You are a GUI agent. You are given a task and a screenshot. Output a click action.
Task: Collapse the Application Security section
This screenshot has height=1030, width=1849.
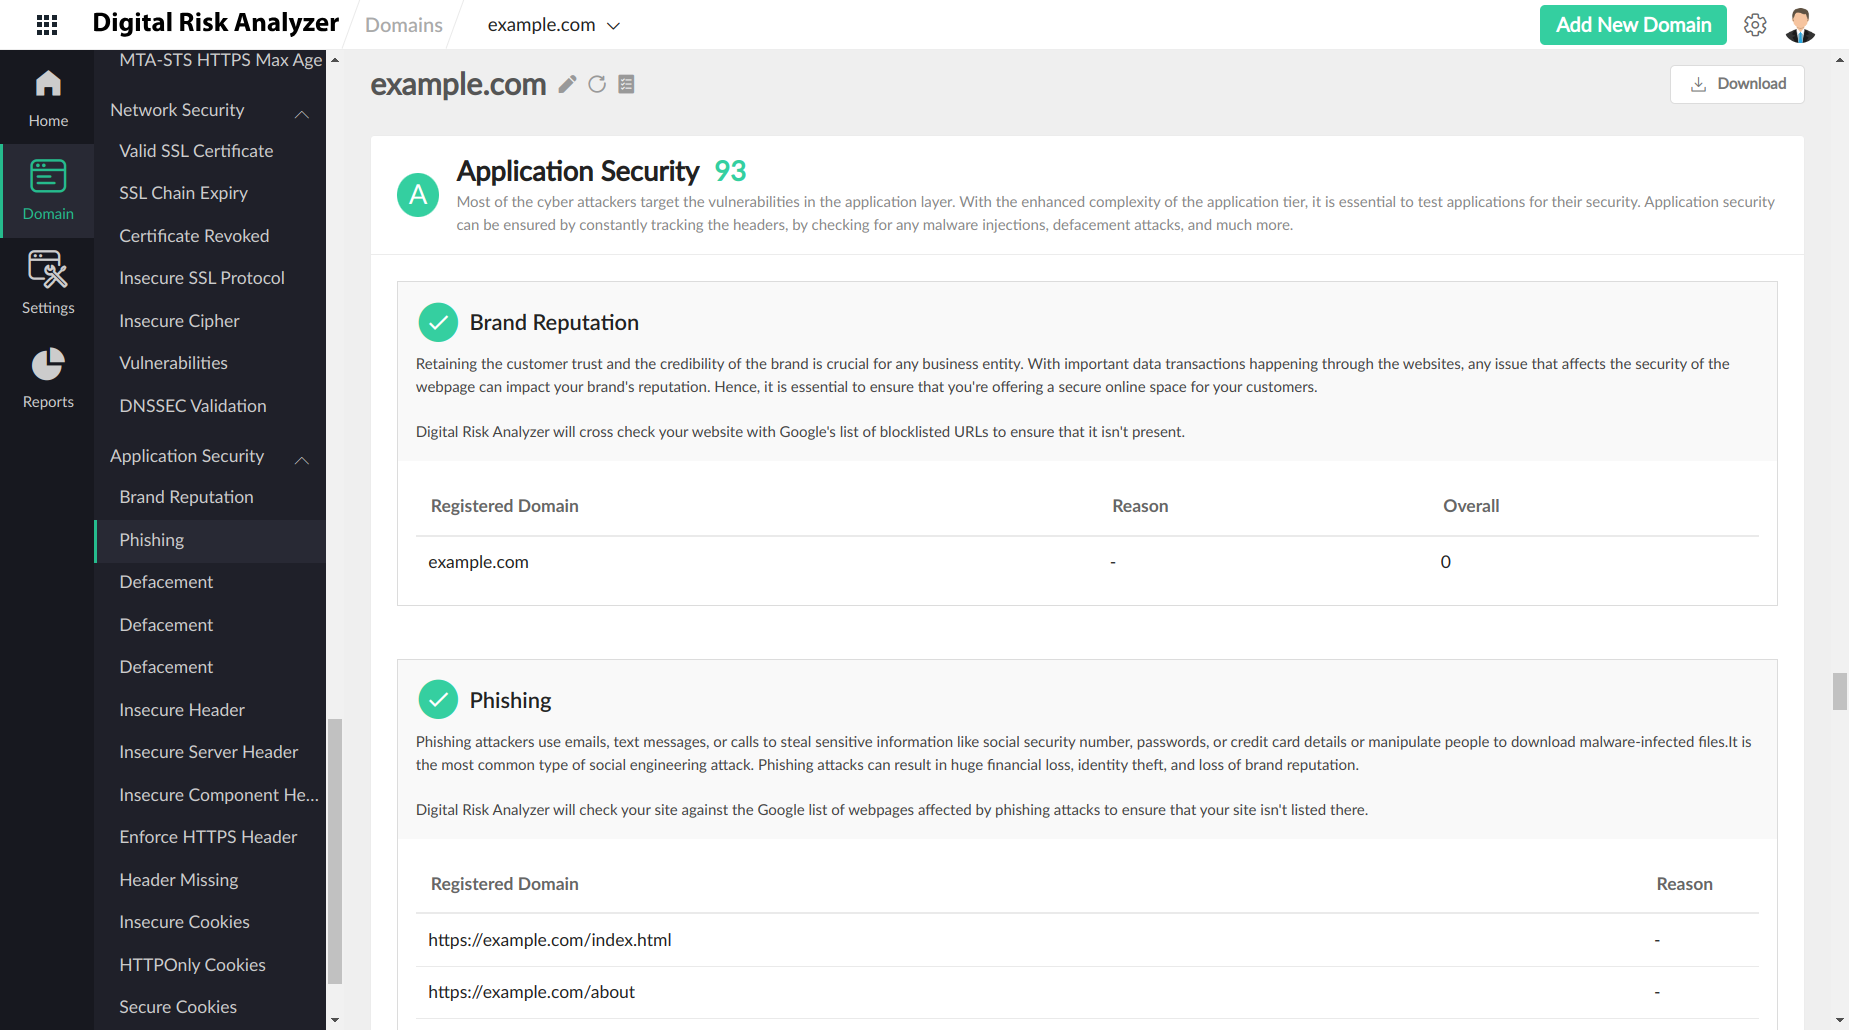click(x=302, y=460)
